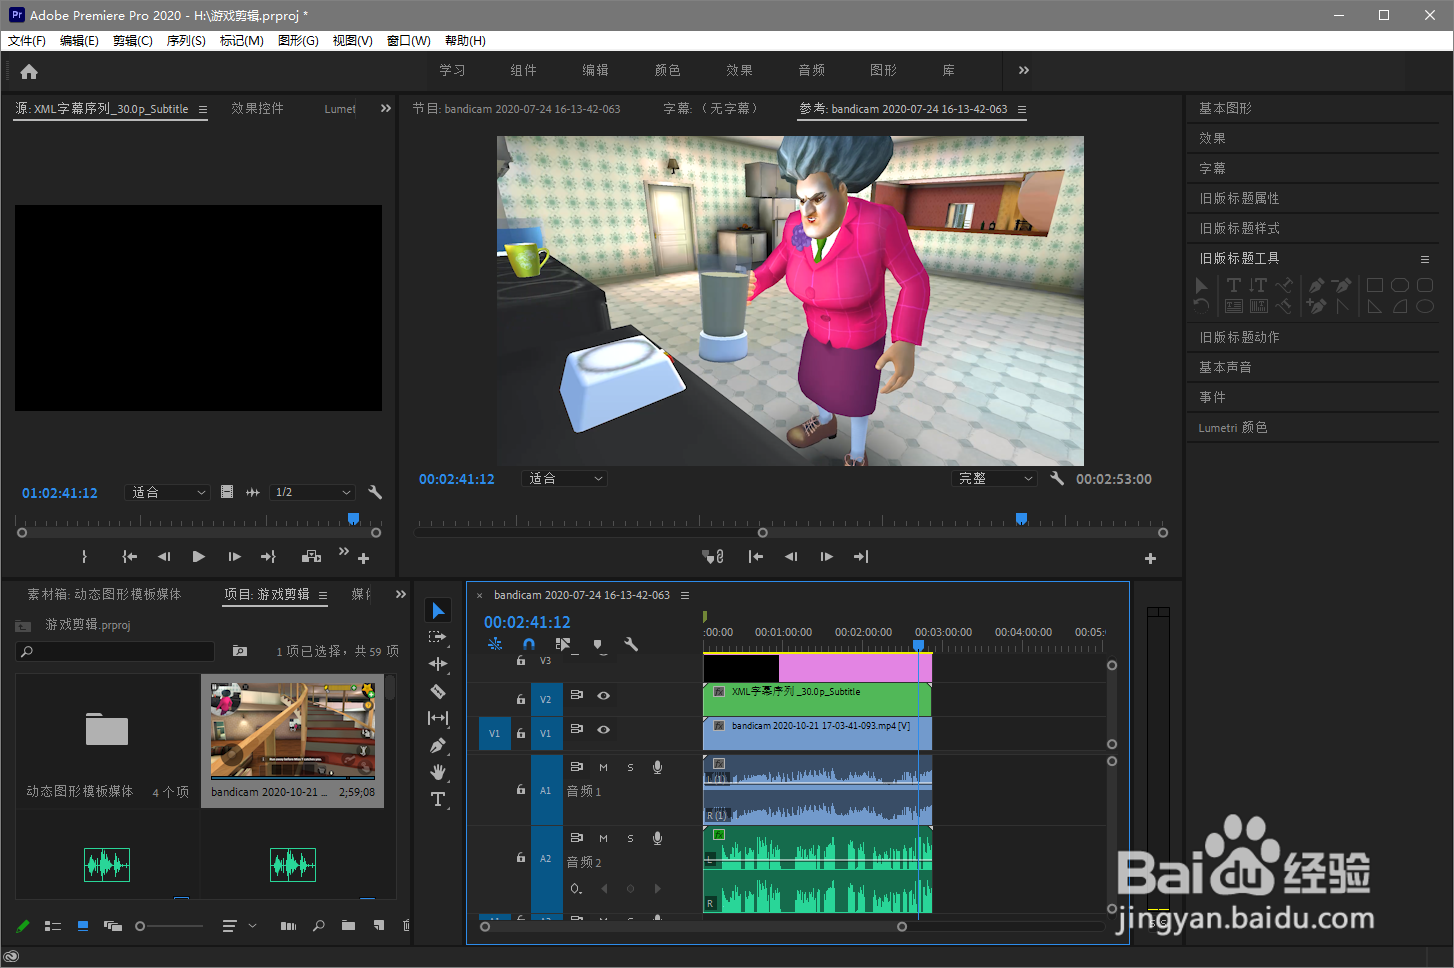
Task: Open timeline display settings wrench
Action: tap(631, 645)
